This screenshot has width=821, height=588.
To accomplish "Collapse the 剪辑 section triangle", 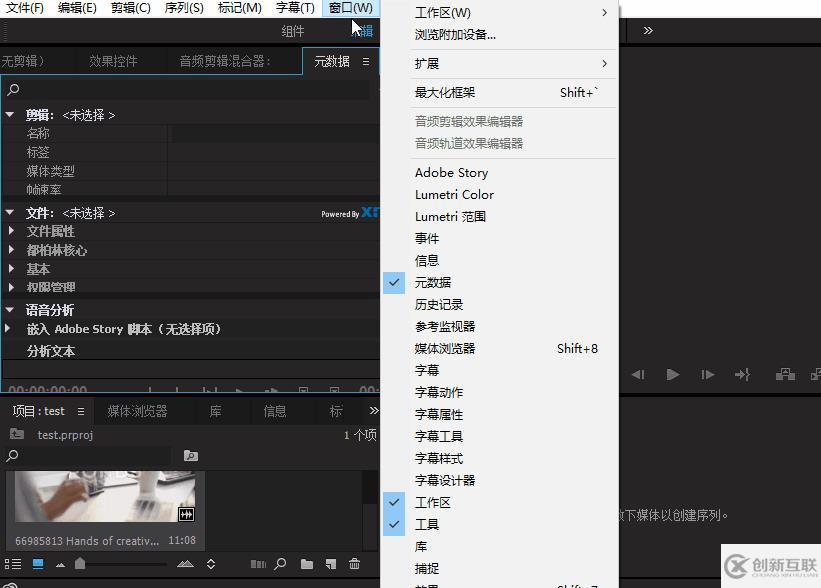I will click(x=9, y=114).
